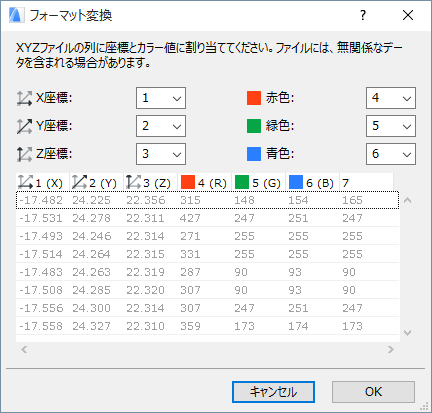Click the cell value 24.225
The image size is (432, 413).
[x=91, y=200]
